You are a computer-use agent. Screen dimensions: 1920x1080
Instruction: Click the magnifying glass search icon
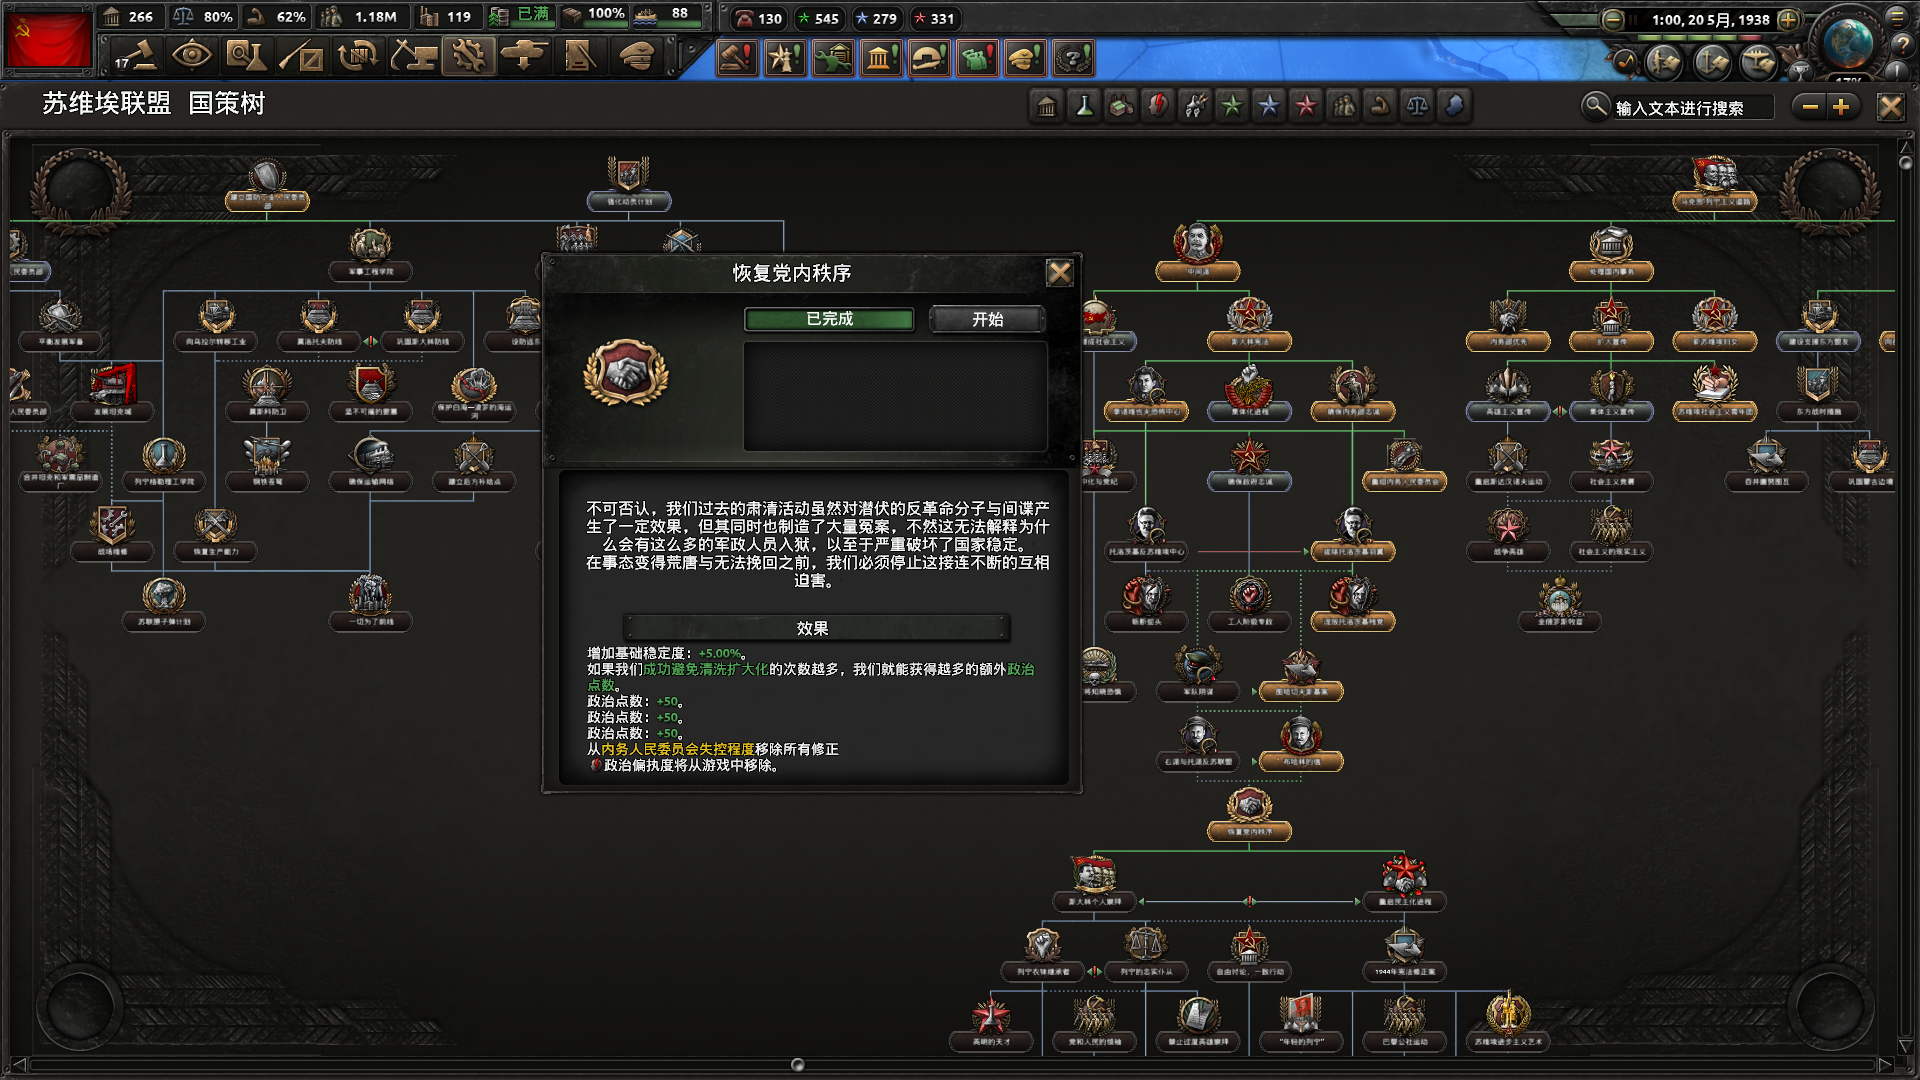(1594, 105)
